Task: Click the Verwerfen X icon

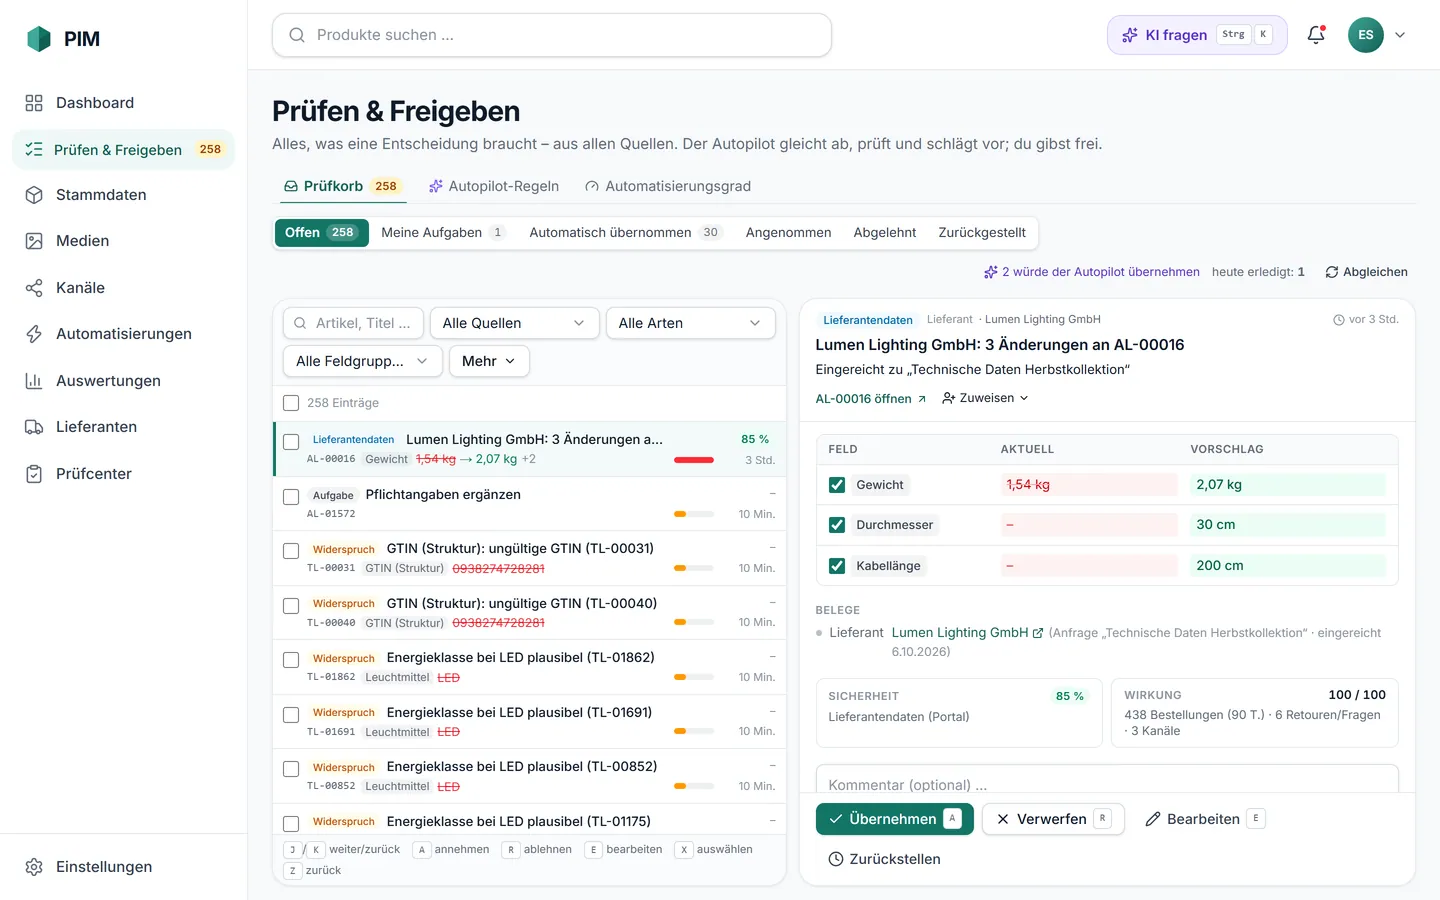Action: 1003,819
